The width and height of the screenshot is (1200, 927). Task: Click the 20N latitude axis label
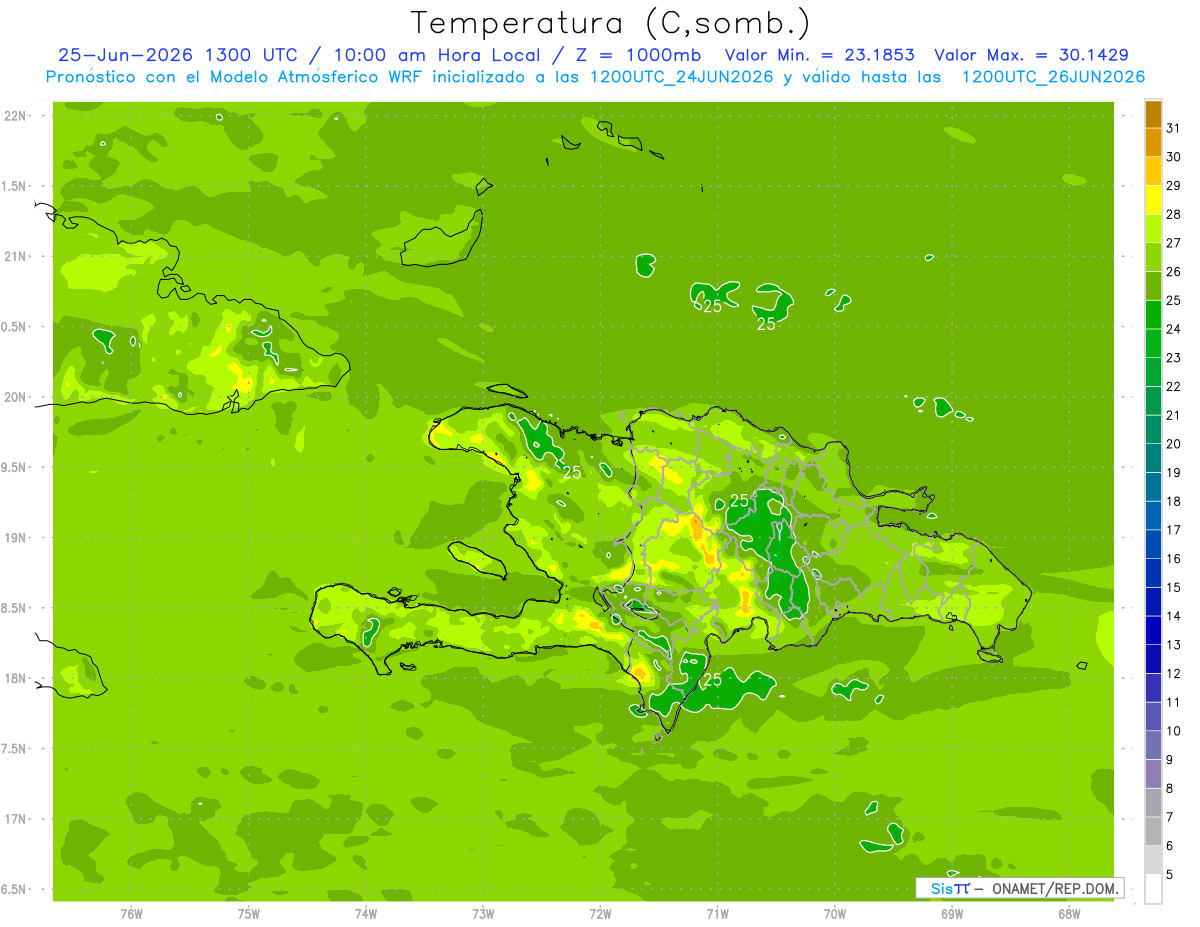(15, 397)
